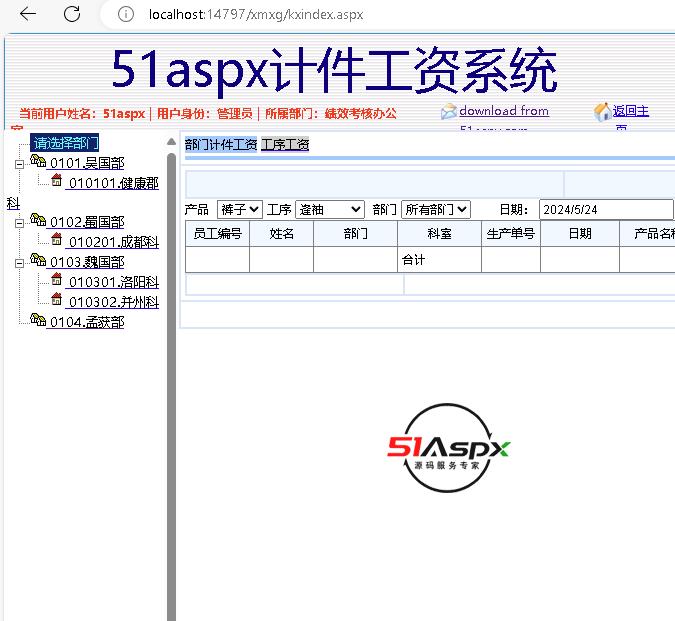Switch to the 工序工资 tab
The width and height of the screenshot is (675, 621).
285,144
